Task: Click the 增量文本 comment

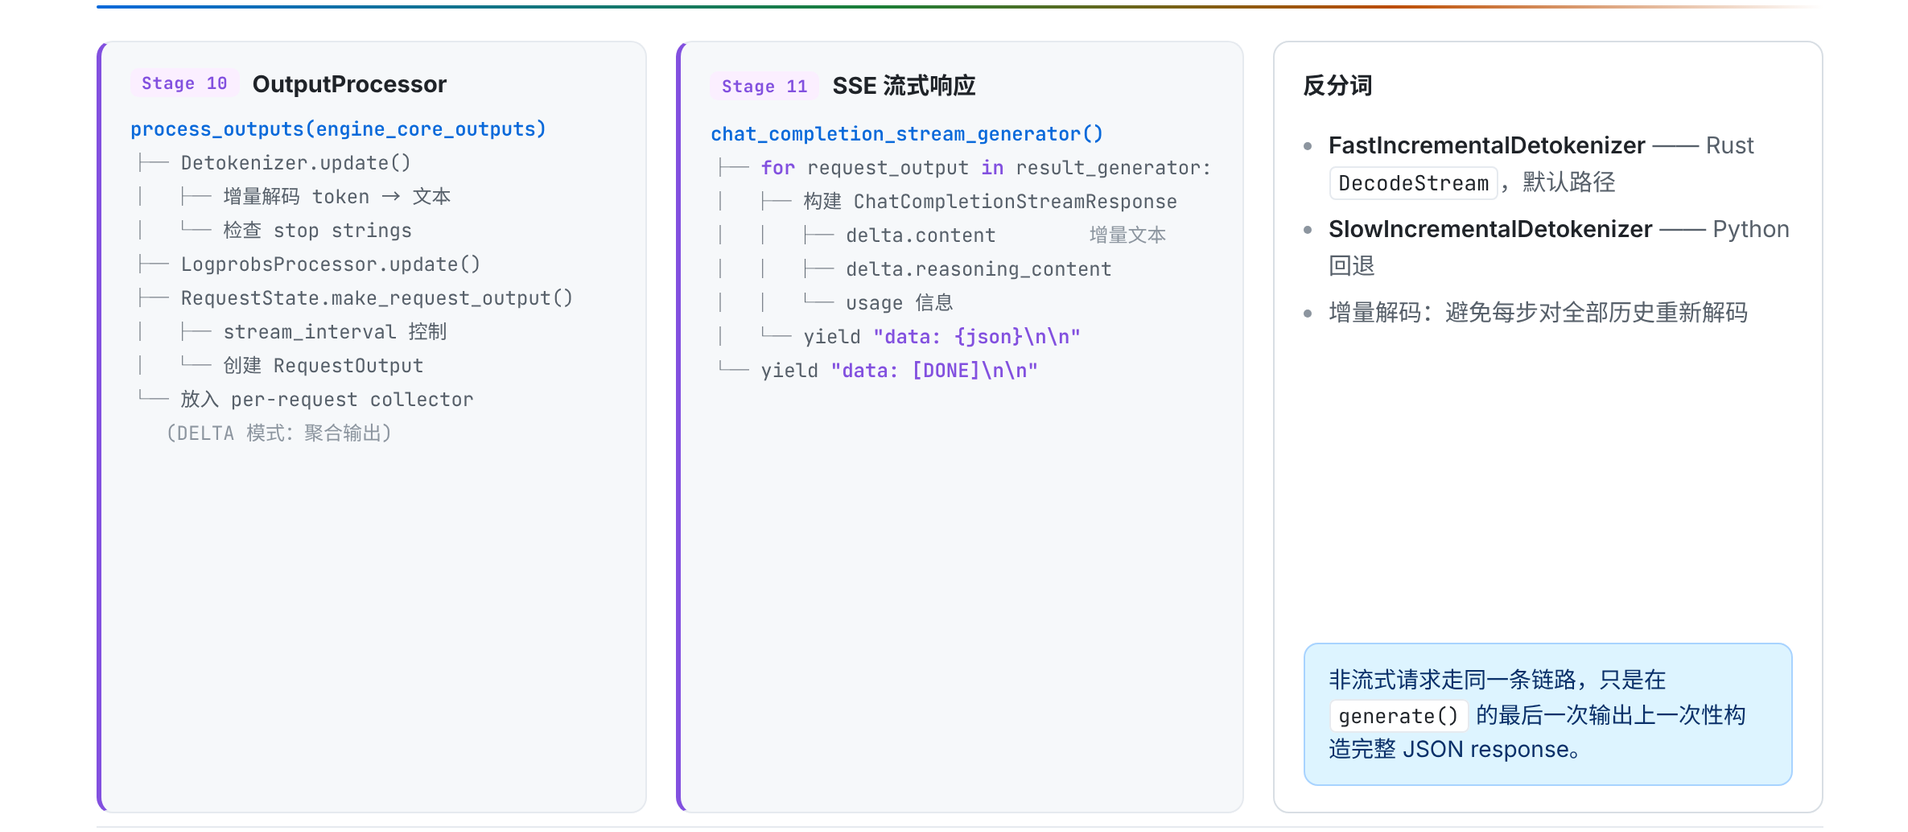Action: (x=1127, y=235)
